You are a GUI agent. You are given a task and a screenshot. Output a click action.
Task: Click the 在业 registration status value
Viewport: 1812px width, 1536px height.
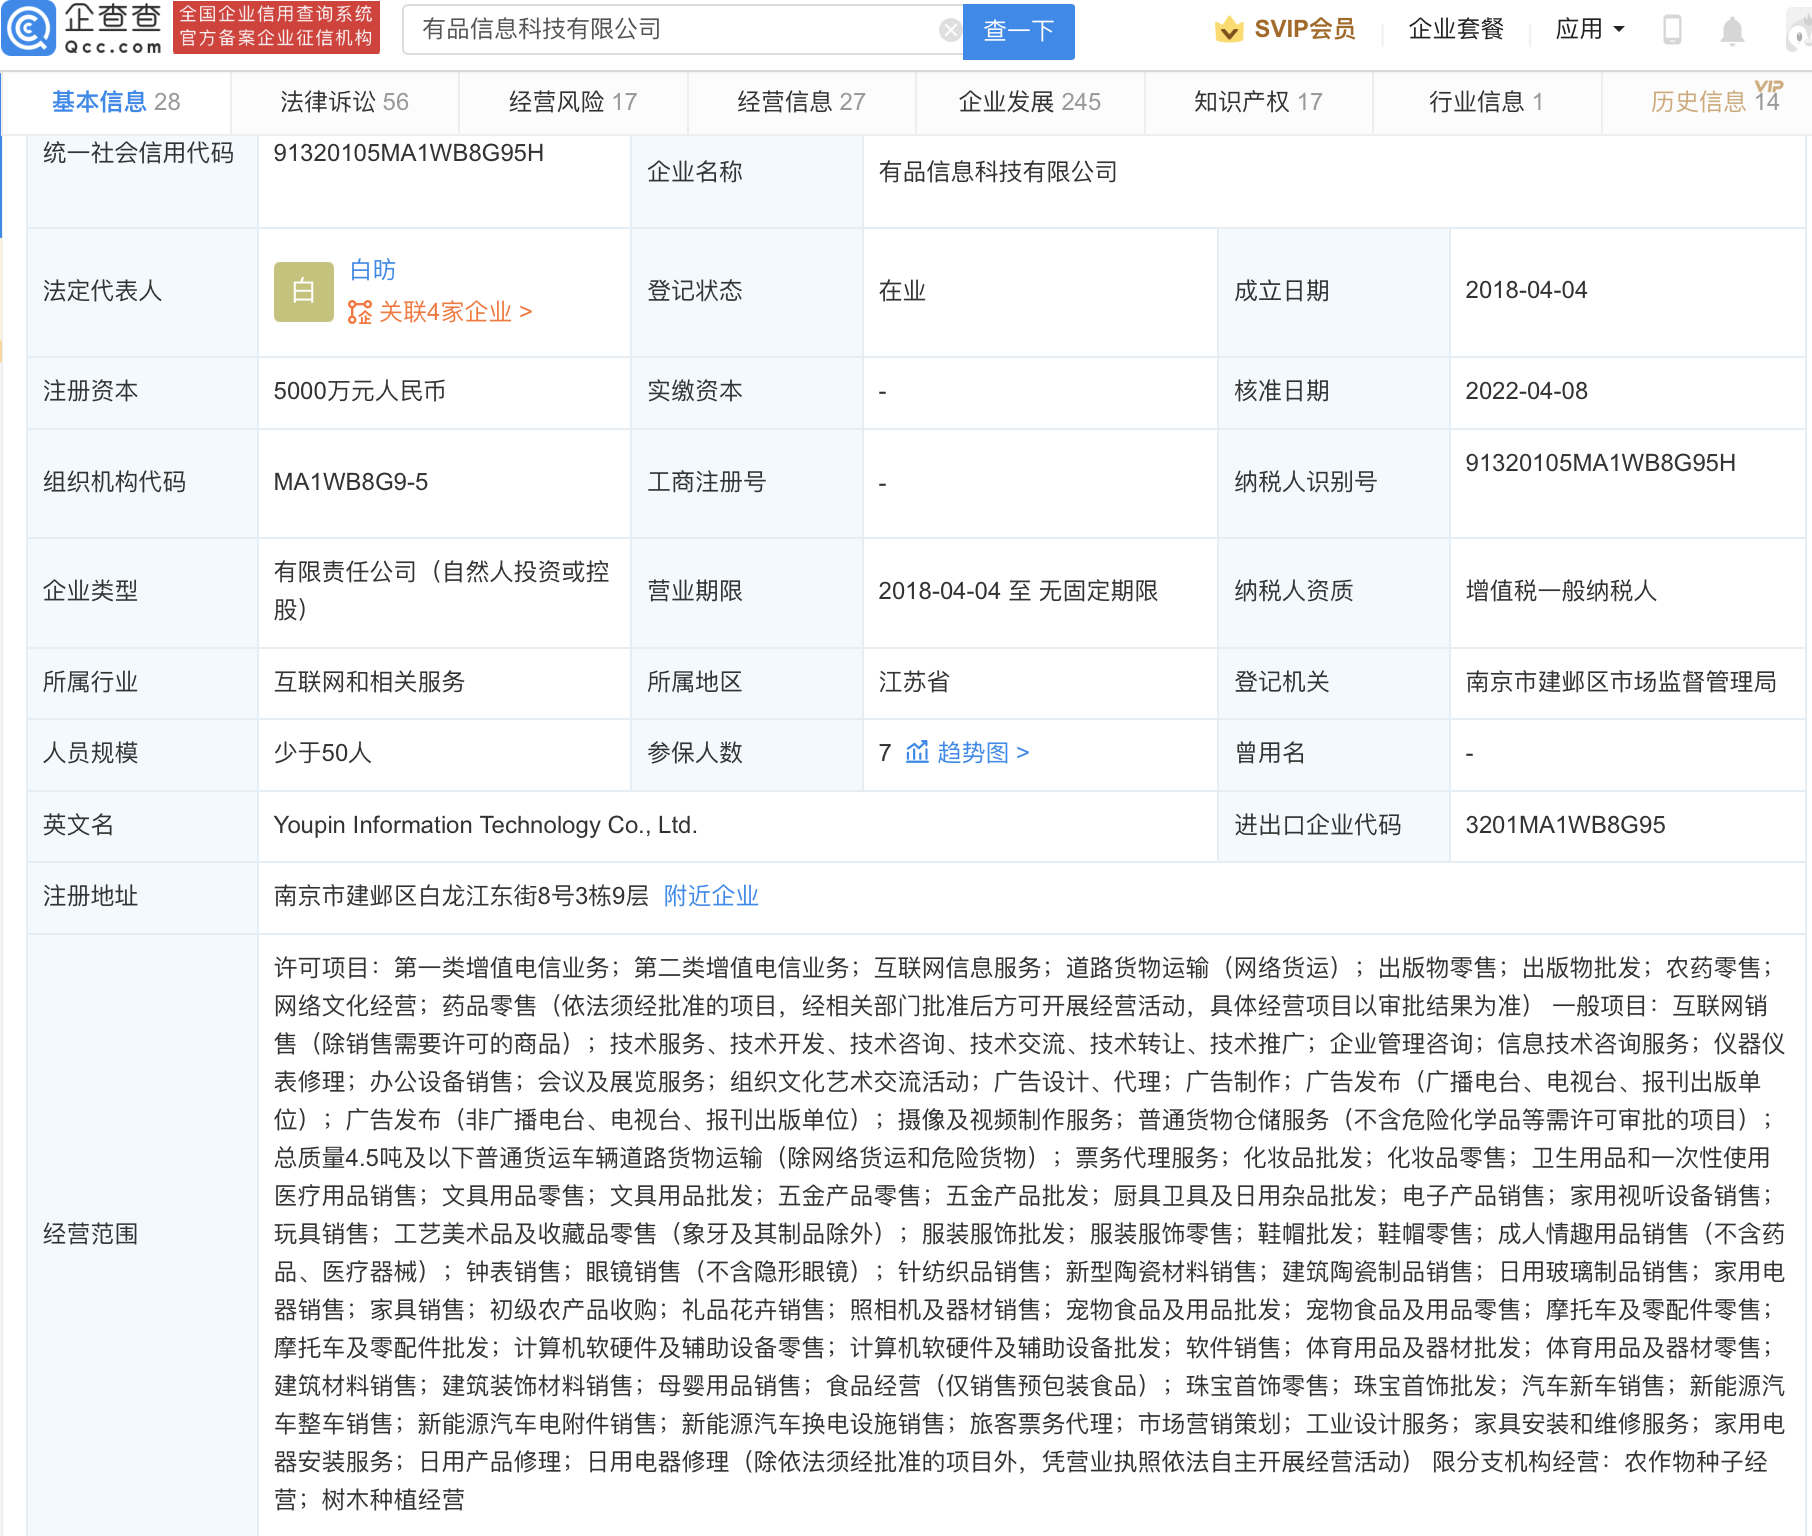(902, 291)
